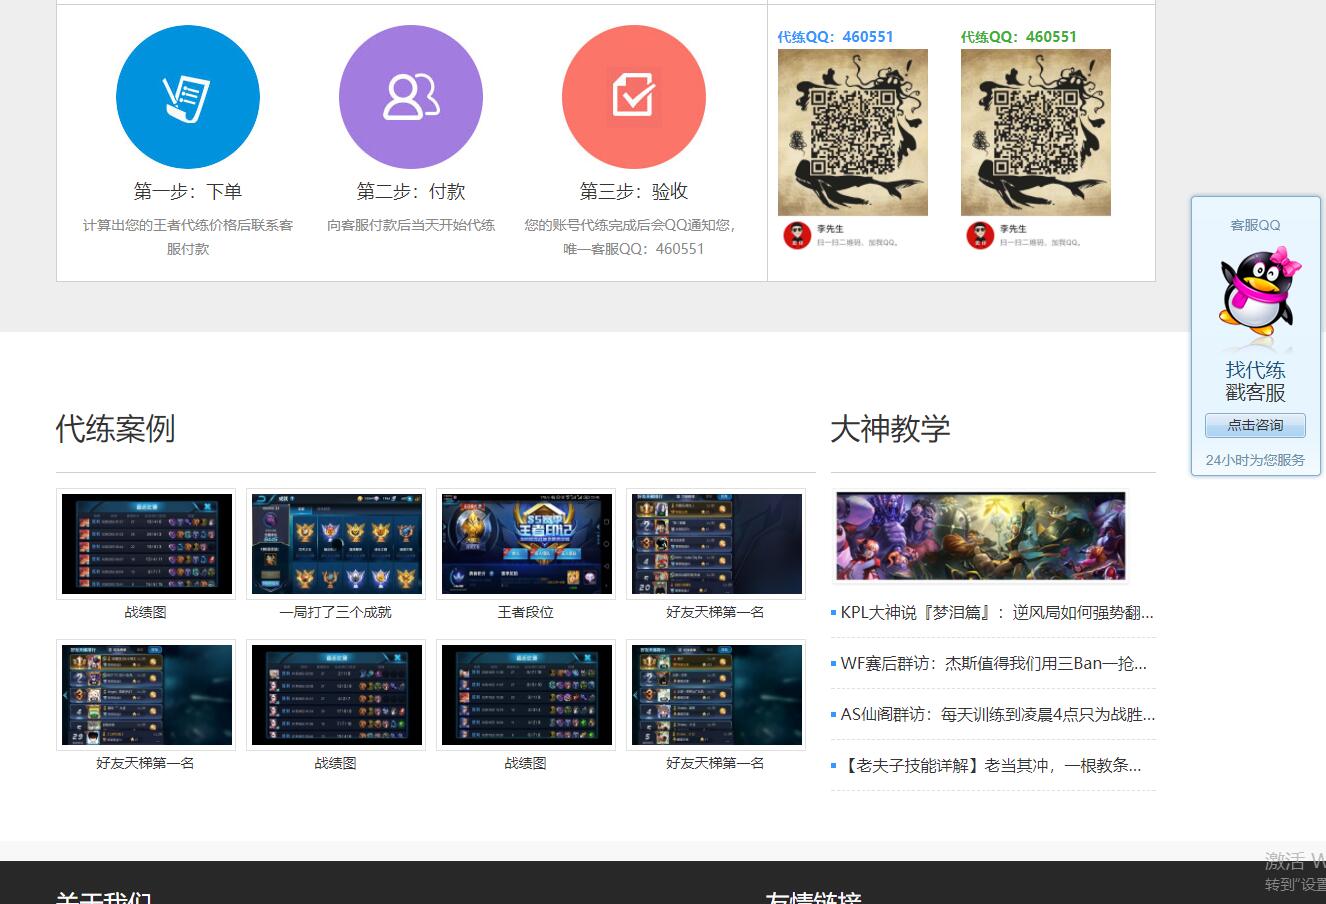The width and height of the screenshot is (1326, 904).
Task: Open the bottom-right 好友天梯第一名 screenshot
Action: 716,695
